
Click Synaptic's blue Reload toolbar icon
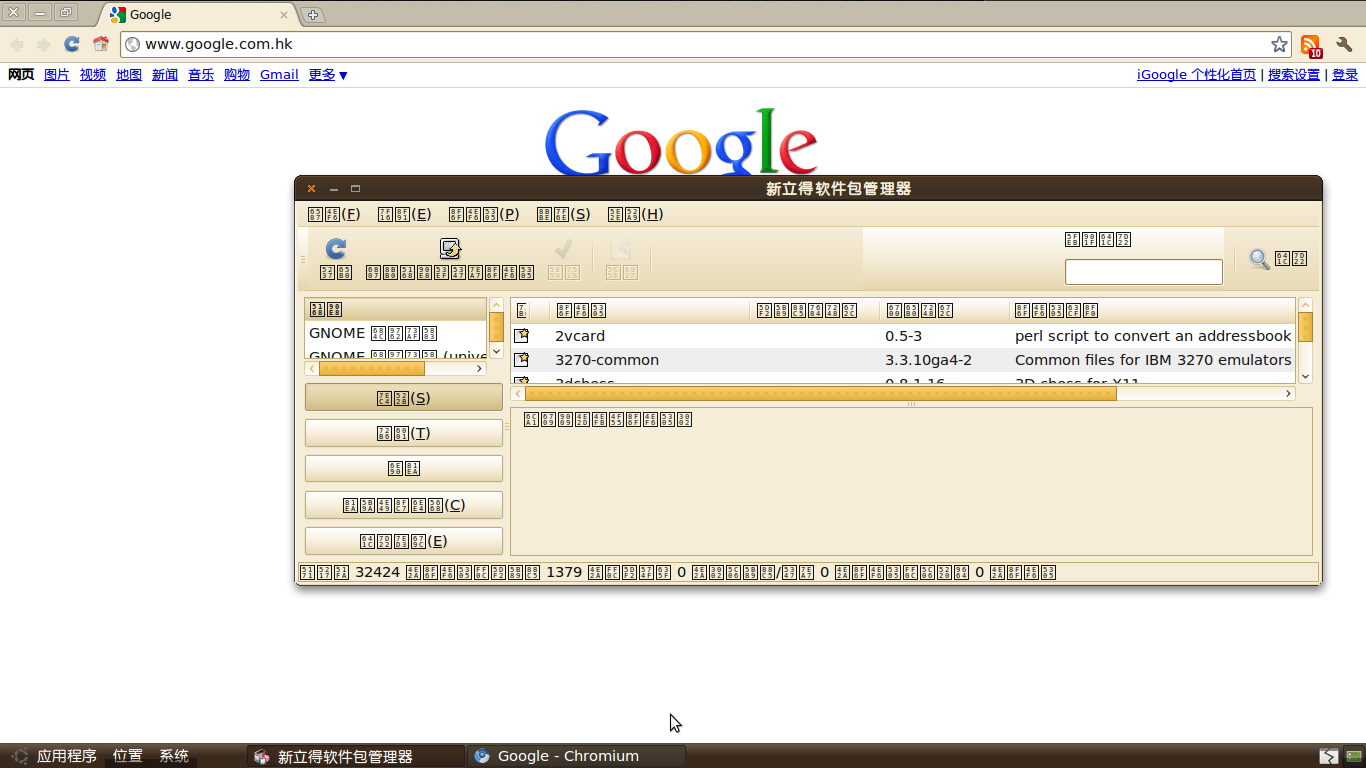[336, 250]
